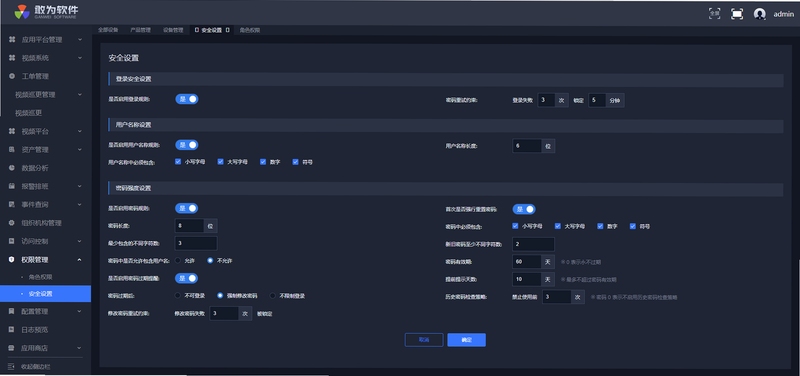This screenshot has width=800, height=376.
Task: Click the 配置管理 sidebar icon
Action: (12, 311)
